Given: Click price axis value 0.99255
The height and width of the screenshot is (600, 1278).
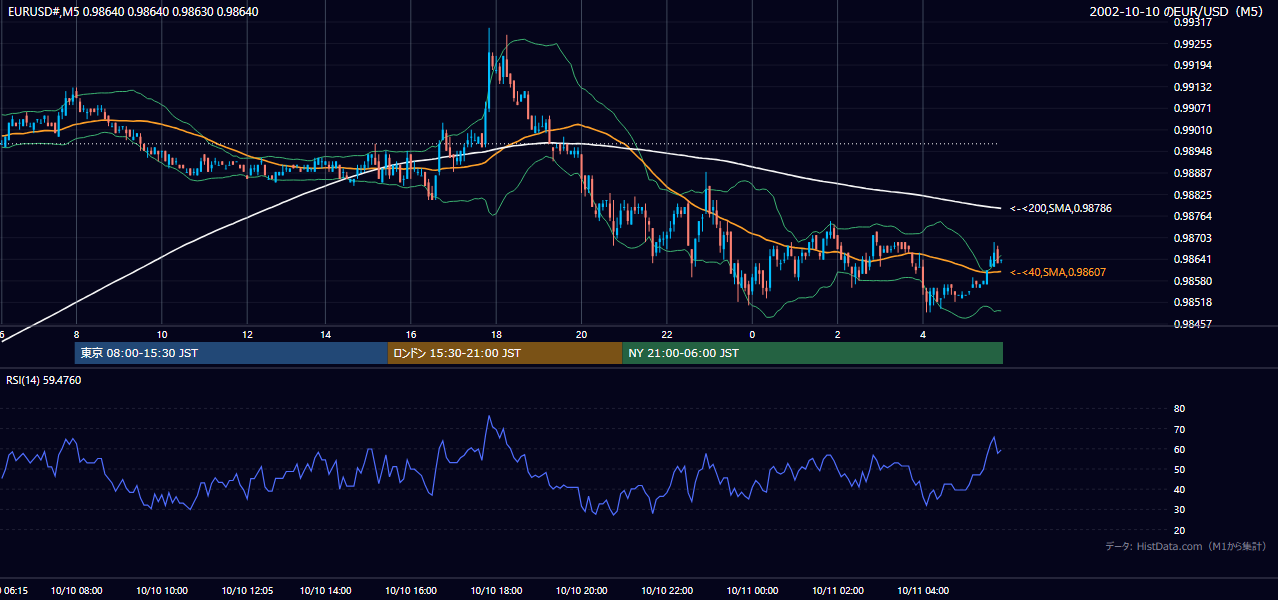Looking at the screenshot, I should coord(1191,44).
